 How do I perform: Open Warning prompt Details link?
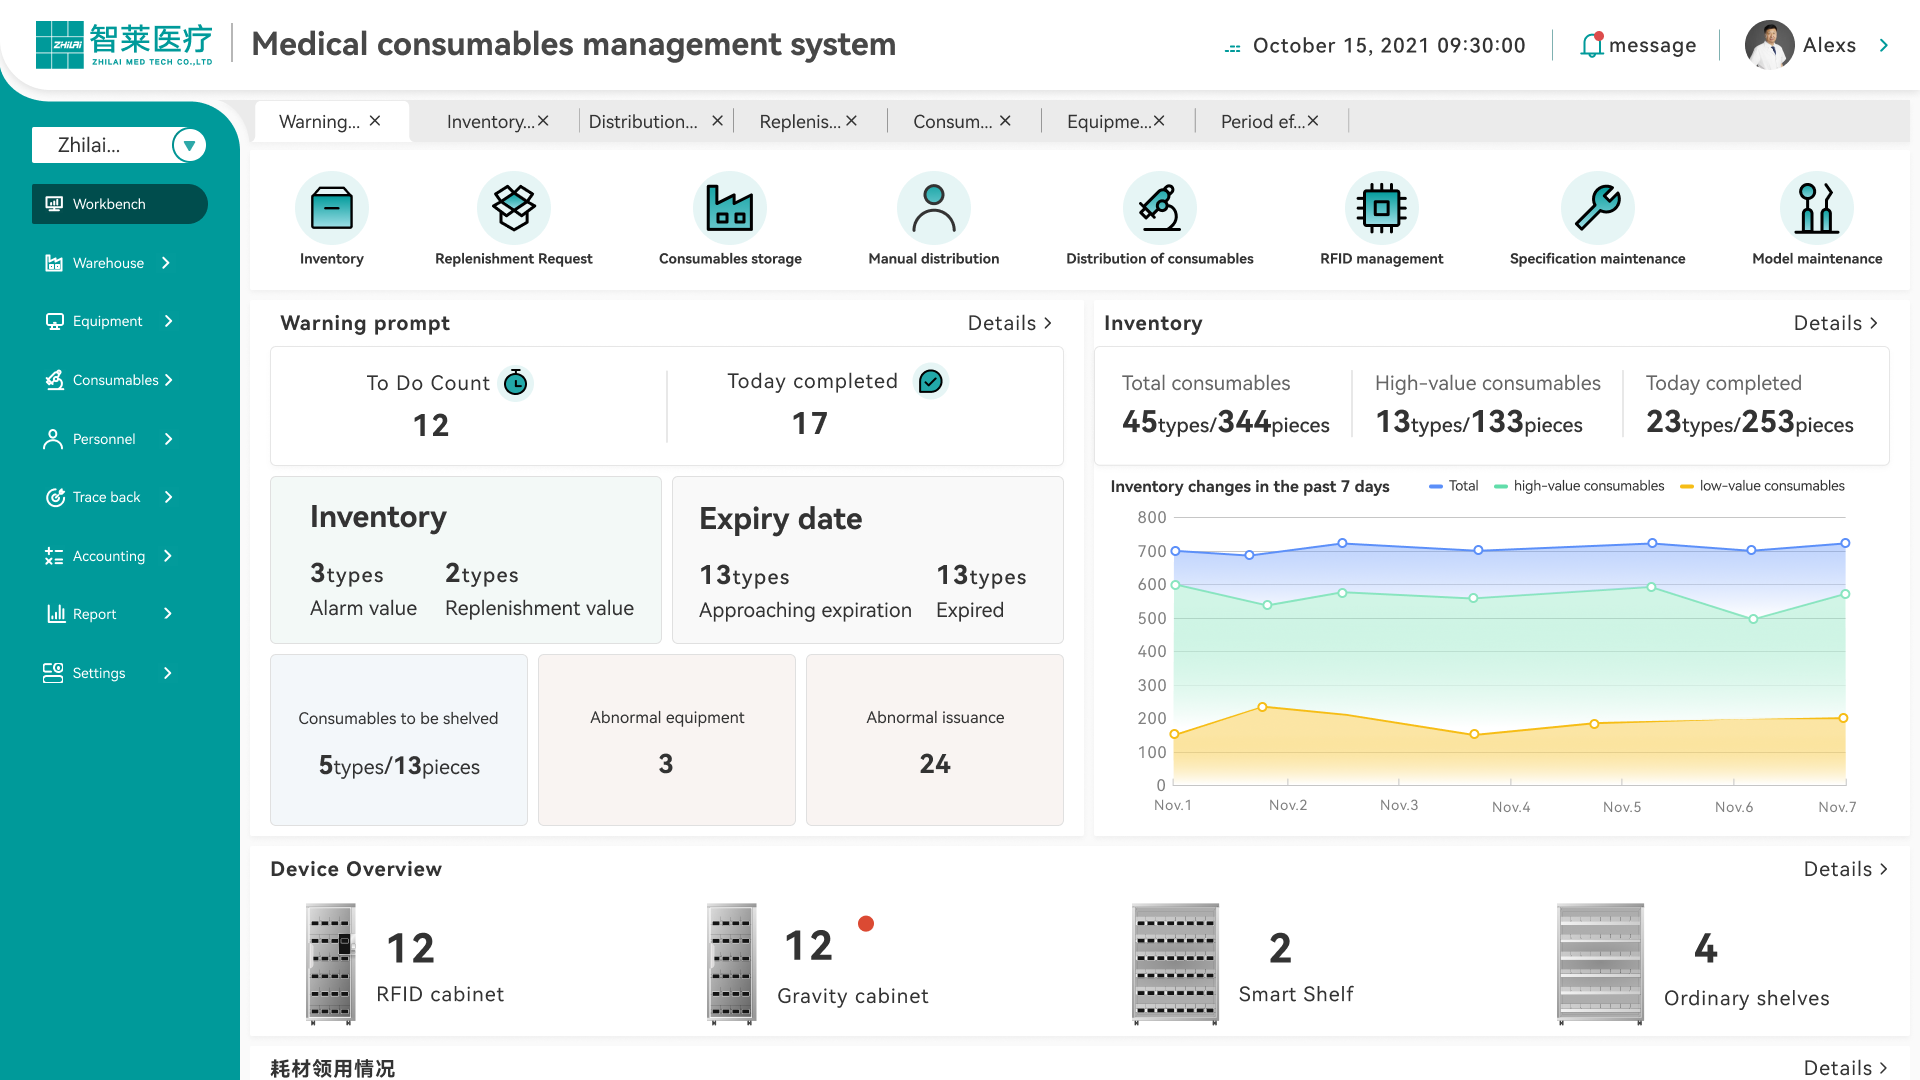pos(1009,323)
